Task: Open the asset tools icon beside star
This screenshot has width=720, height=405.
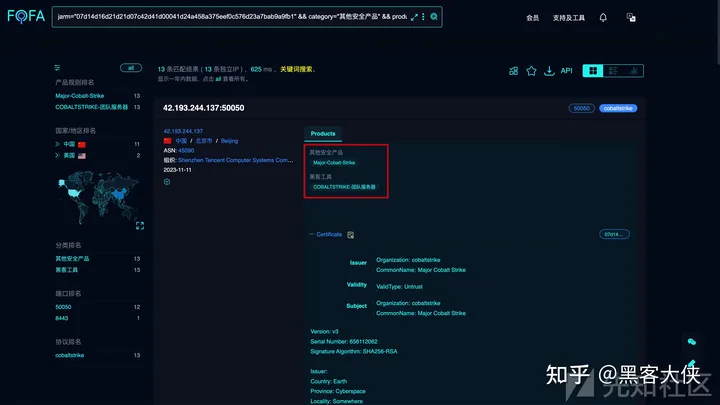Action: (x=513, y=71)
